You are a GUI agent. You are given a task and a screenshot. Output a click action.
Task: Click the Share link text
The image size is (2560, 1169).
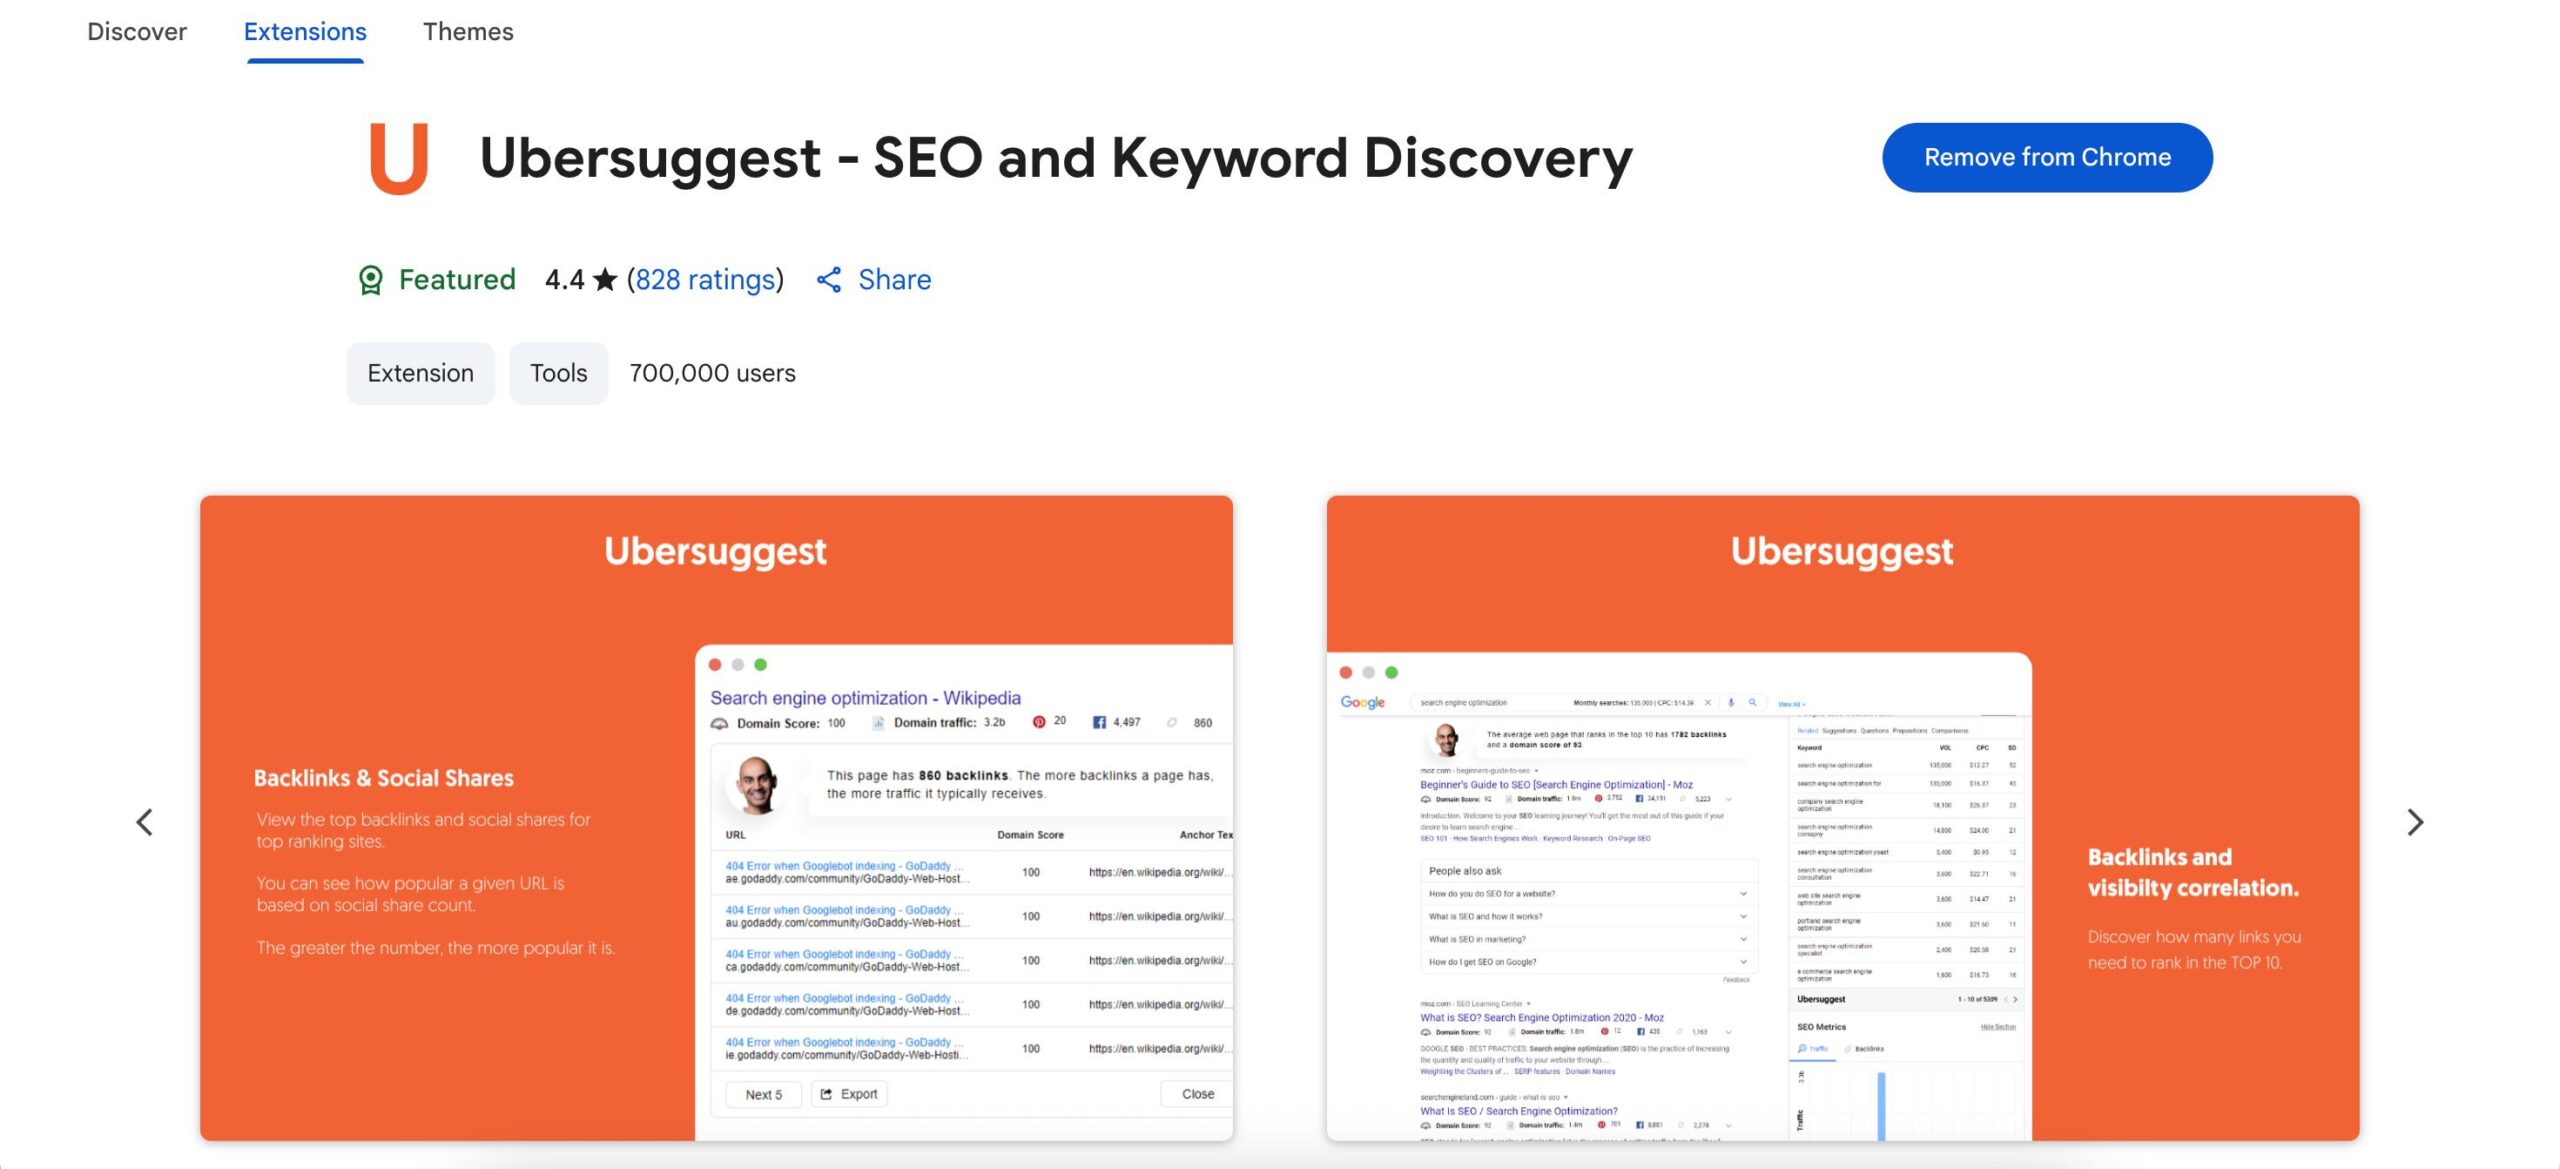[x=894, y=280]
